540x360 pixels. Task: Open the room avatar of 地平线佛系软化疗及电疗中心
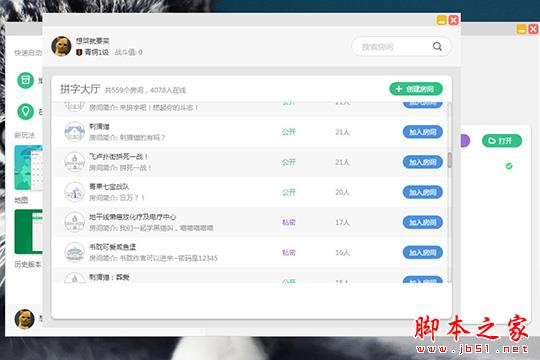tap(74, 222)
